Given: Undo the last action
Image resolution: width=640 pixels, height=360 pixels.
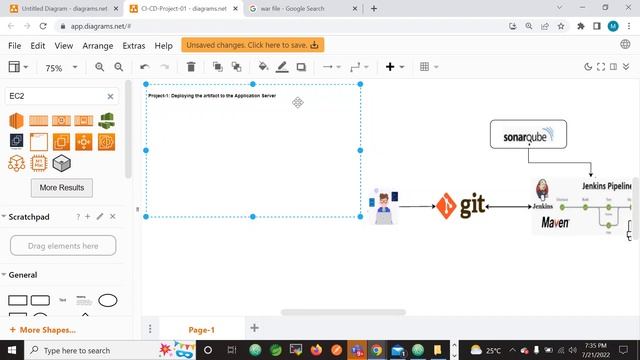Looking at the screenshot, I should coord(144,67).
